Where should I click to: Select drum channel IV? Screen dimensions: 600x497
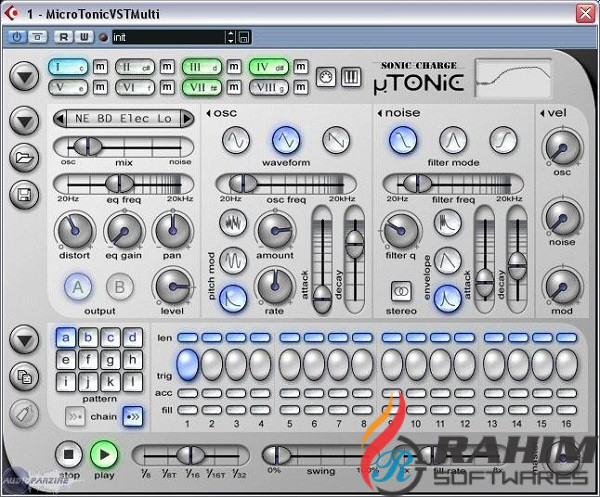pyautogui.click(x=269, y=67)
